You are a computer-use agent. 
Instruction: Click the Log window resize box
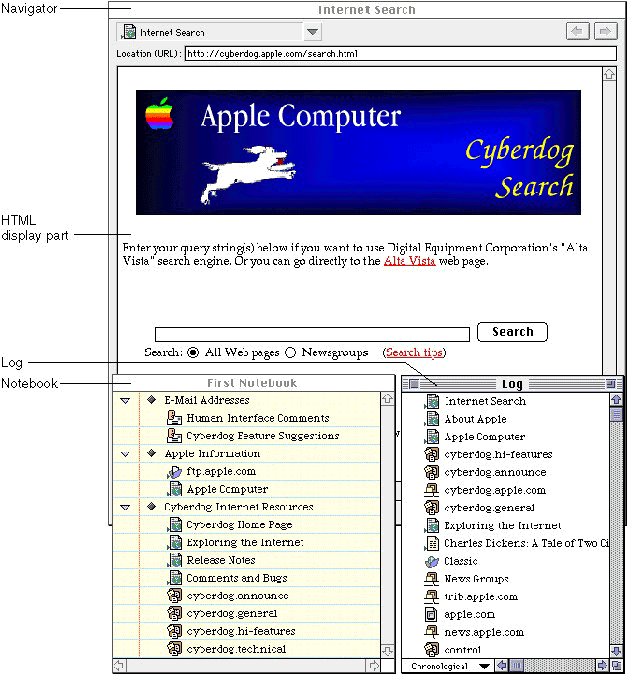[x=616, y=666]
